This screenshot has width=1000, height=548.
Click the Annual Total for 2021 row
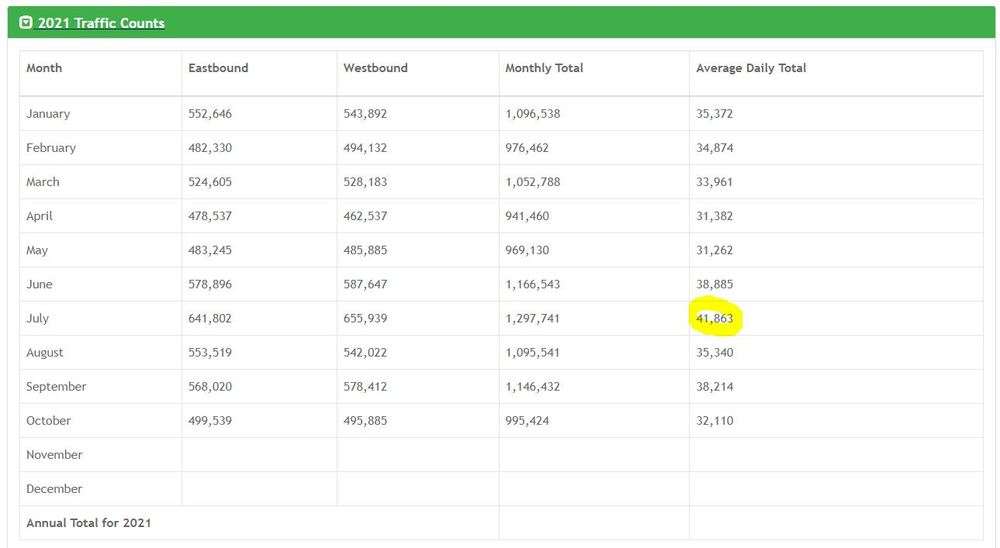[x=89, y=523]
